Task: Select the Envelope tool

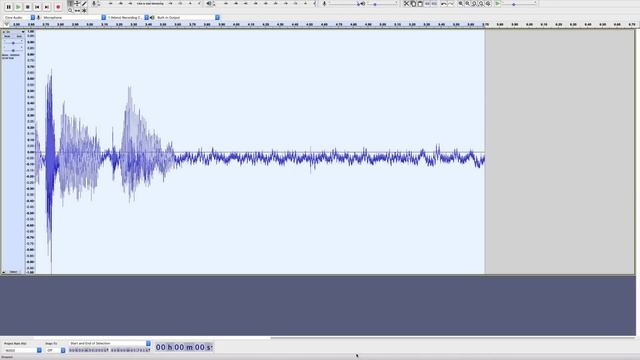Action: click(77, 3)
